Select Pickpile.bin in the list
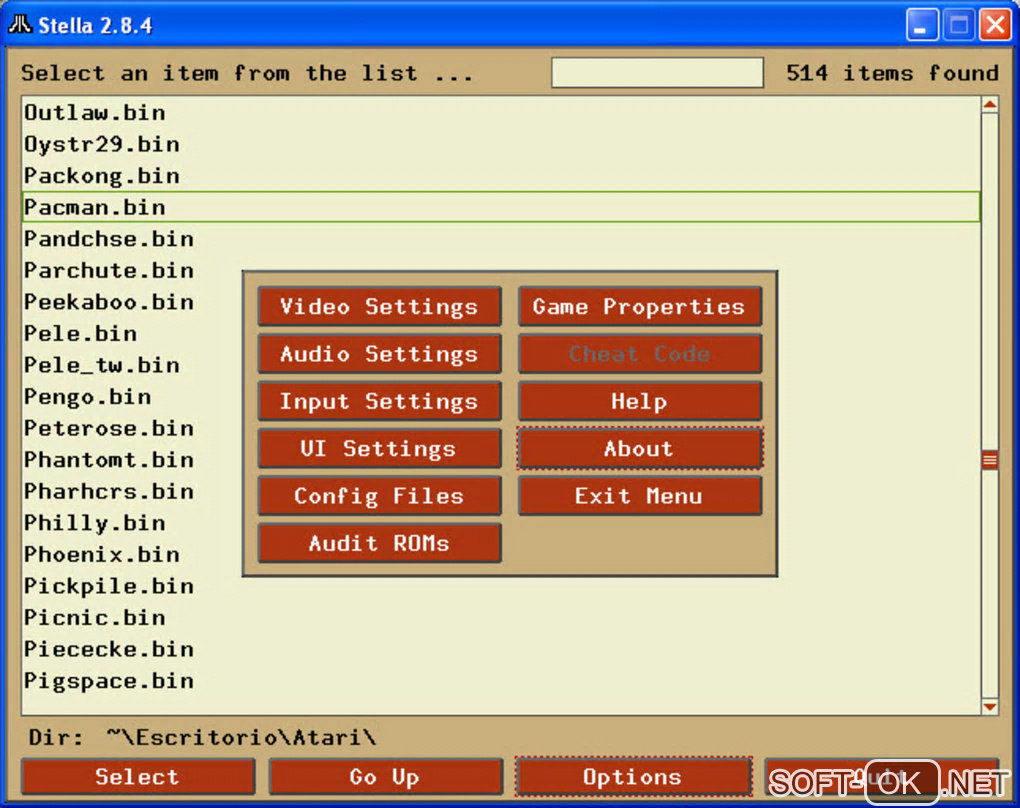The height and width of the screenshot is (808, 1020). tap(500, 586)
